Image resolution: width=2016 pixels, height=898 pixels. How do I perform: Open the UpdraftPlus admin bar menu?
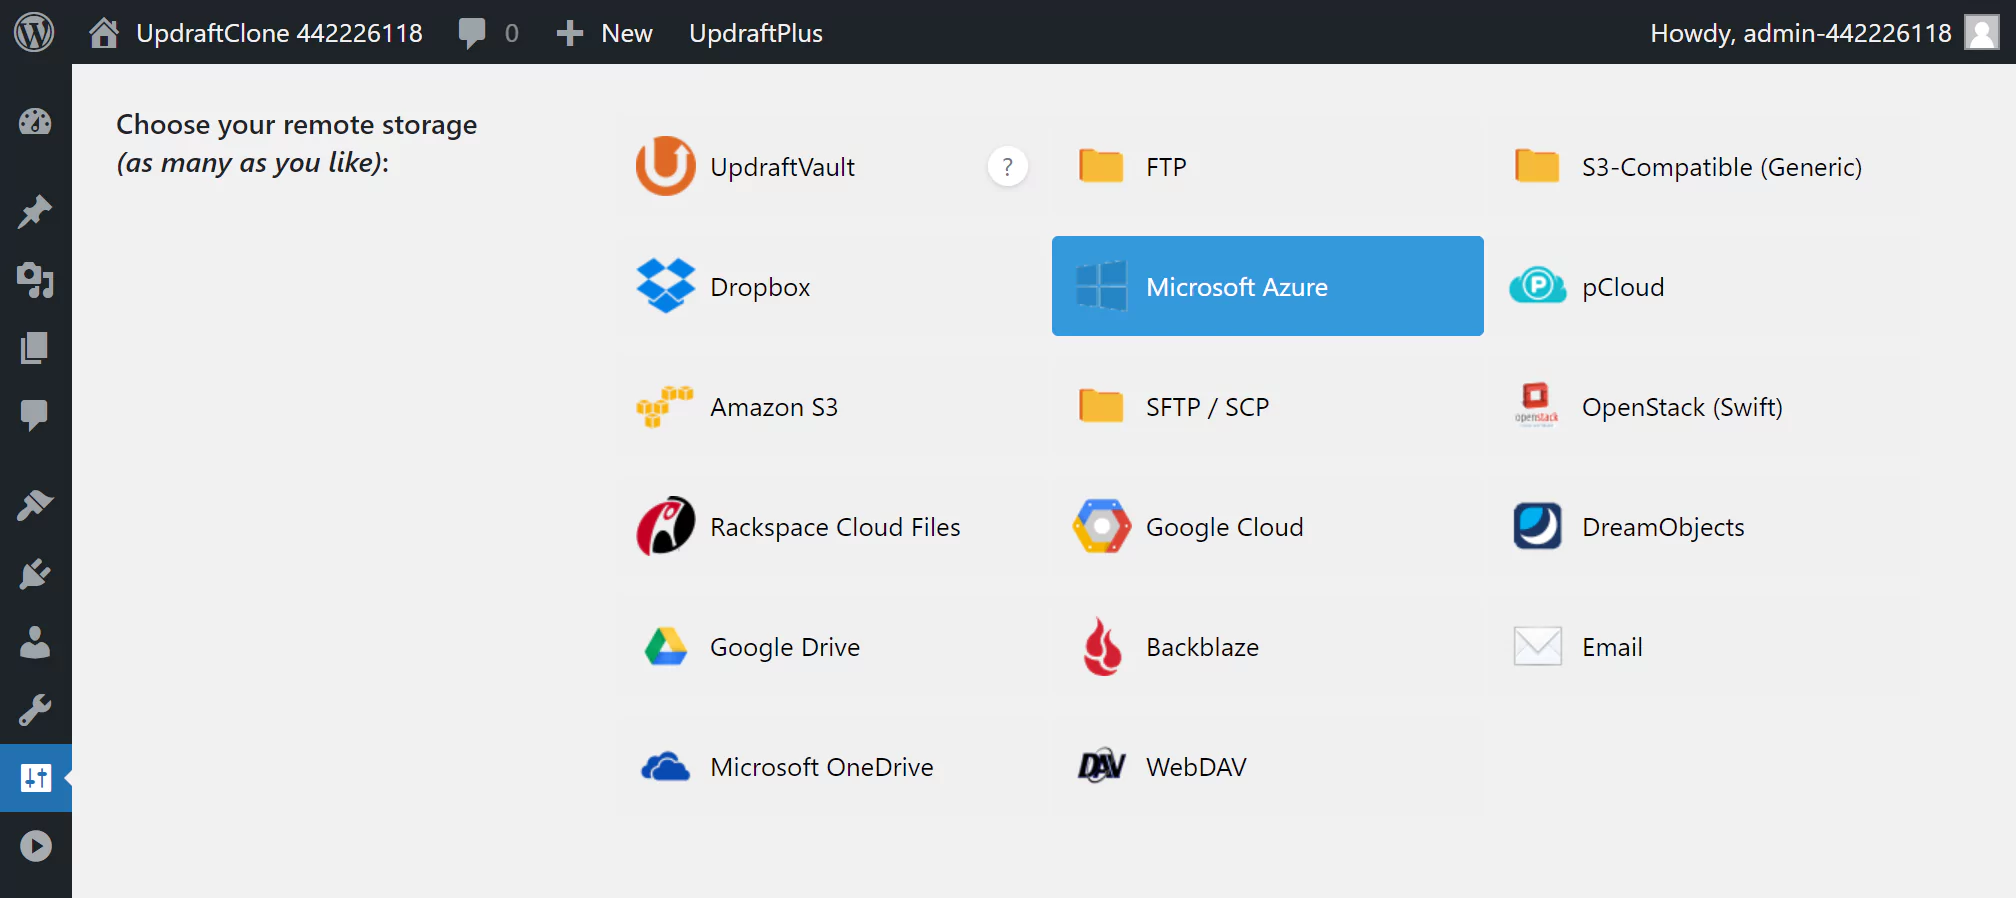755,33
